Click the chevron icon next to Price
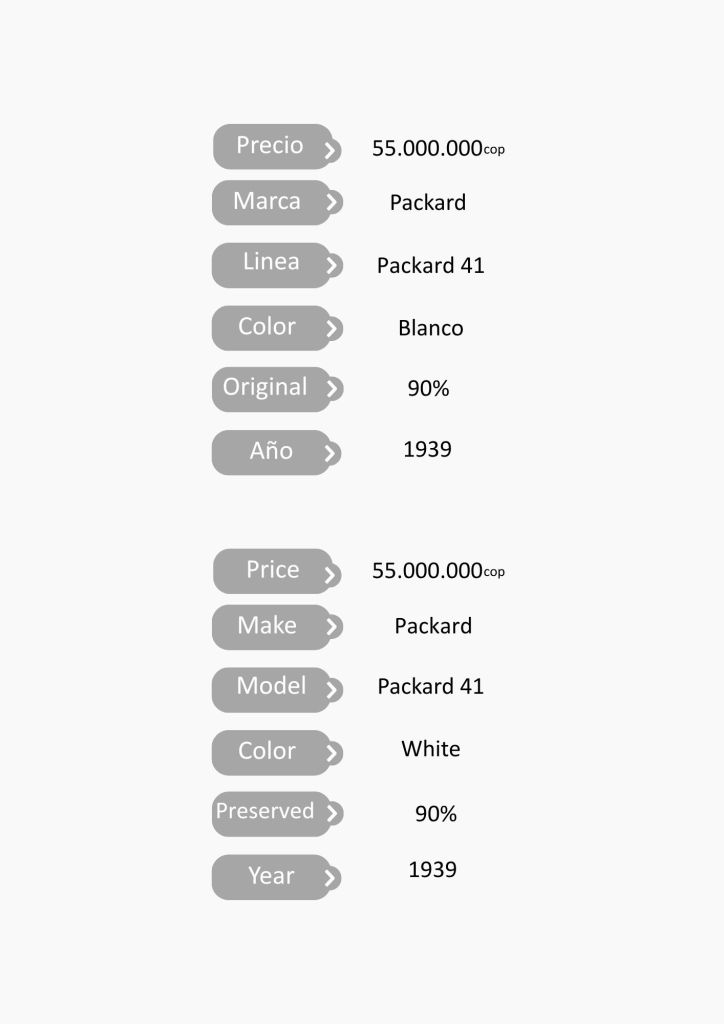This screenshot has width=724, height=1024. [x=331, y=576]
